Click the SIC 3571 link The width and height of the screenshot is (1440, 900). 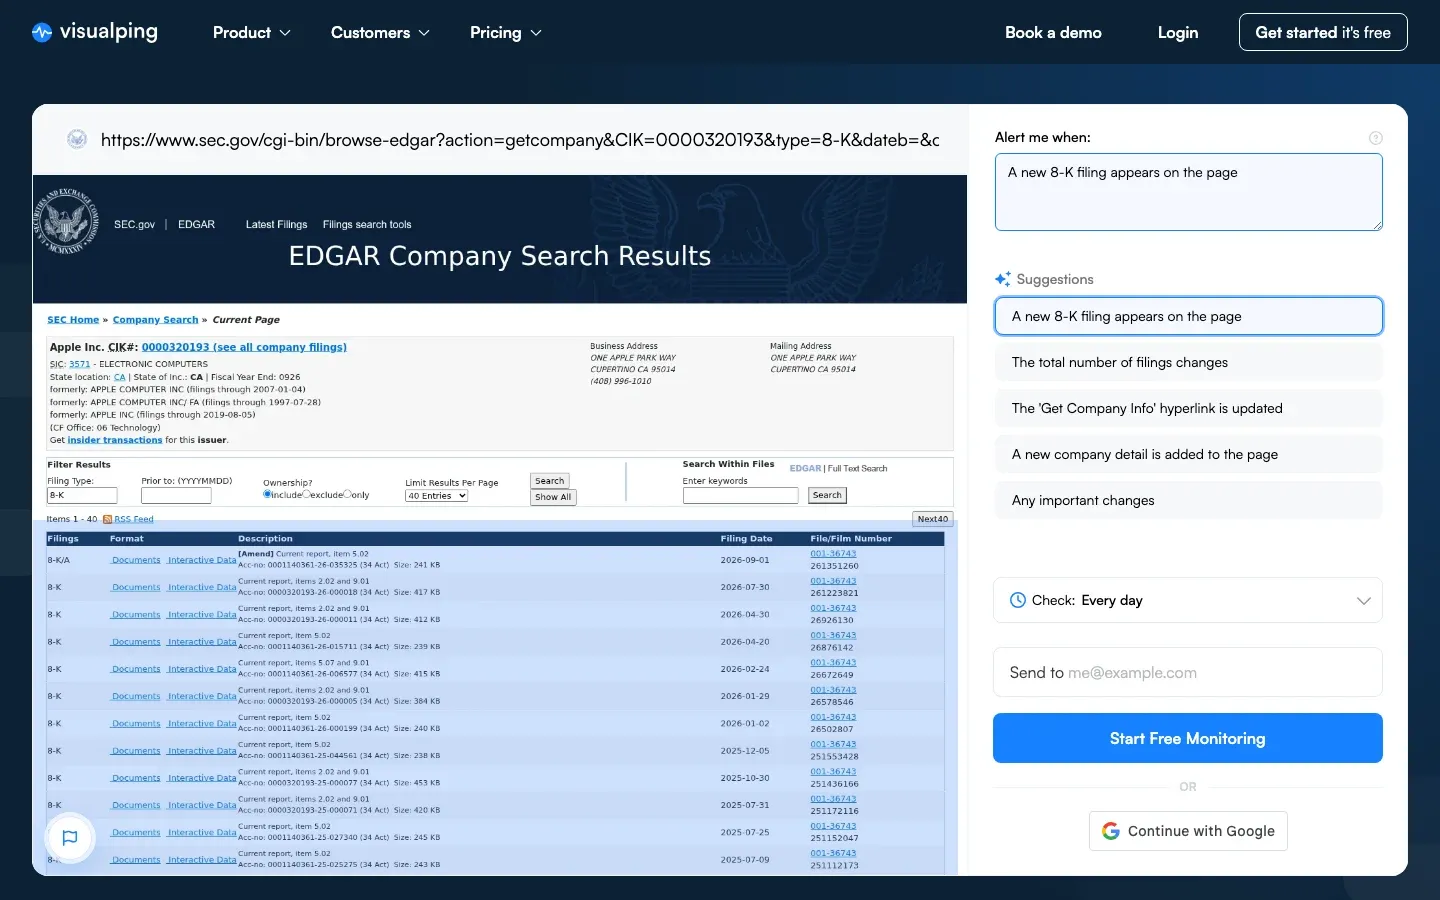[x=80, y=364]
